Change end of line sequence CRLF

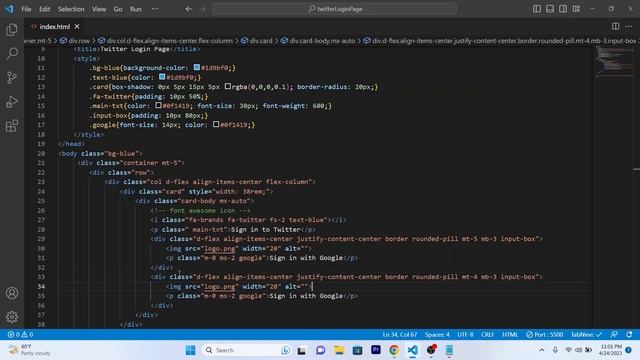pyautogui.click(x=487, y=335)
